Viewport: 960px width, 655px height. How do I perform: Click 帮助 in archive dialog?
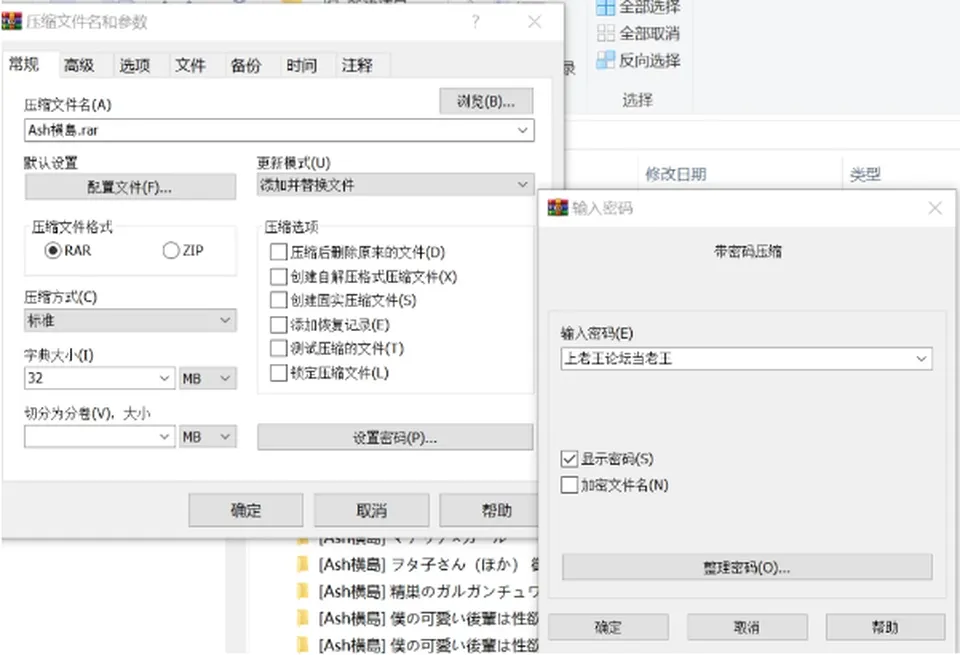coord(490,510)
